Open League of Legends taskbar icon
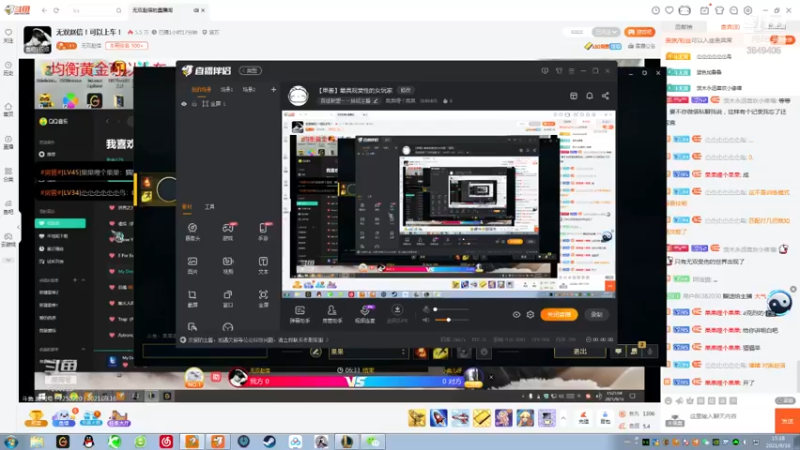Image resolution: width=800 pixels, height=450 pixels. pos(347,441)
